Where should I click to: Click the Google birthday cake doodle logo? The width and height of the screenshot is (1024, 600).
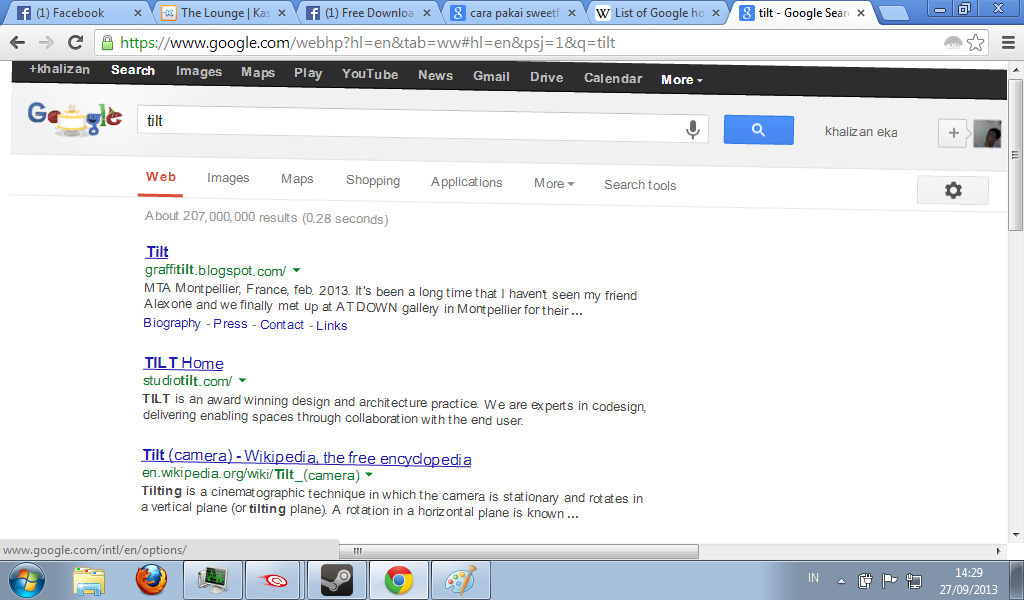point(74,118)
